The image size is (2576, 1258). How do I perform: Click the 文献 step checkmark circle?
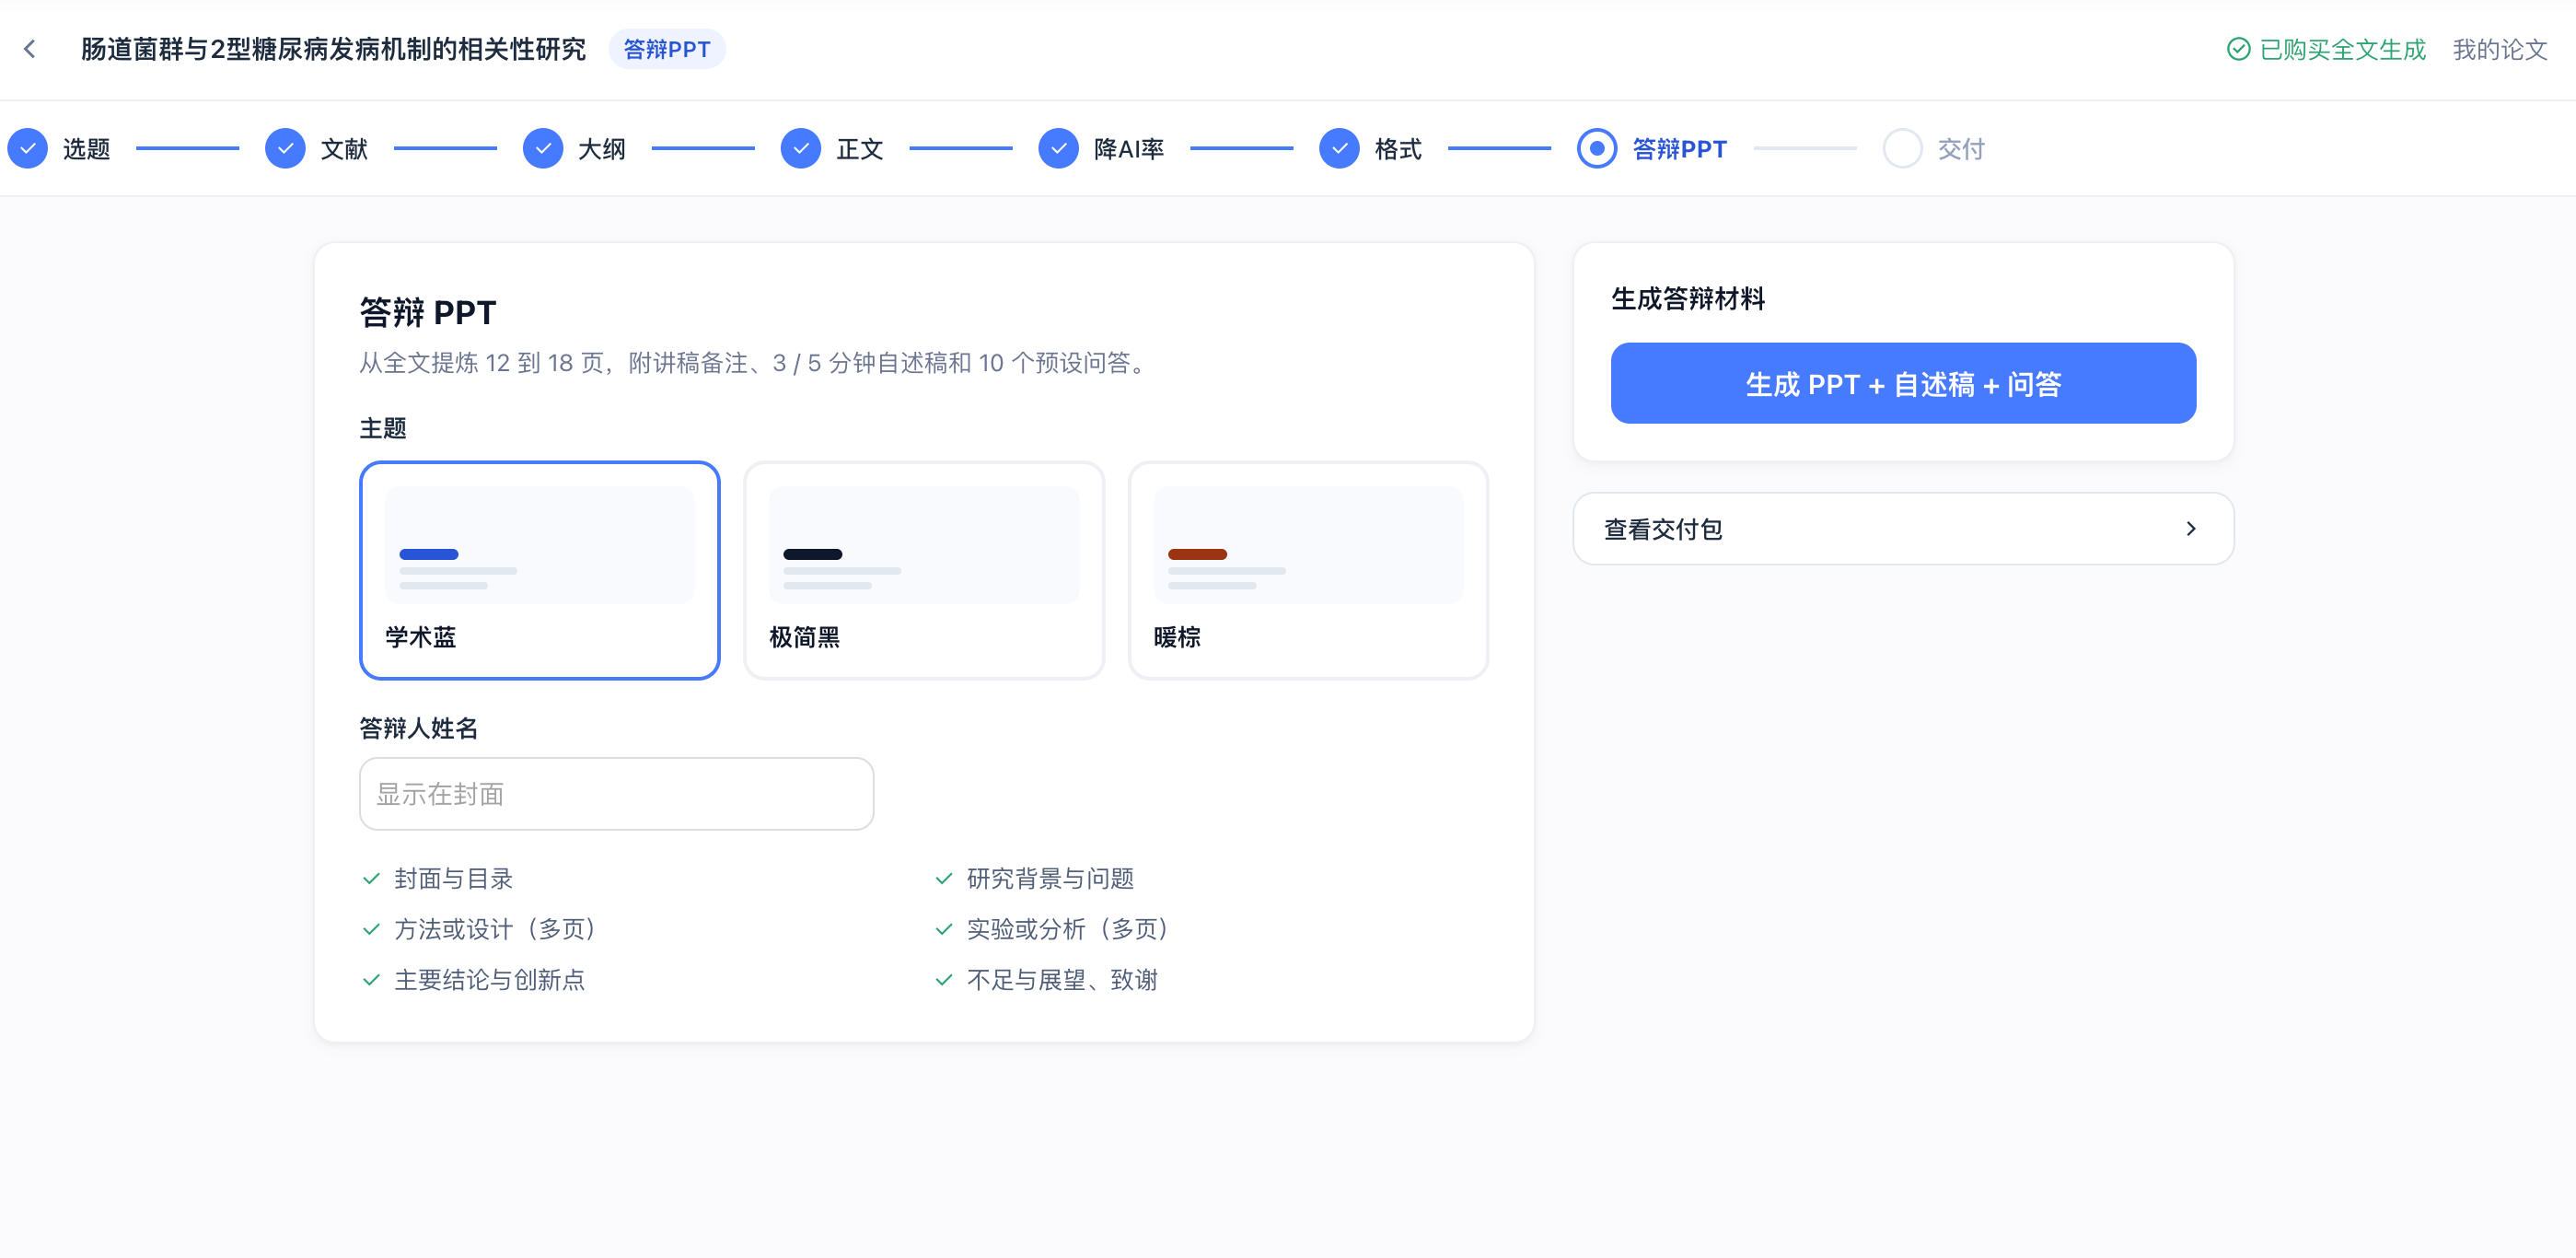285,149
